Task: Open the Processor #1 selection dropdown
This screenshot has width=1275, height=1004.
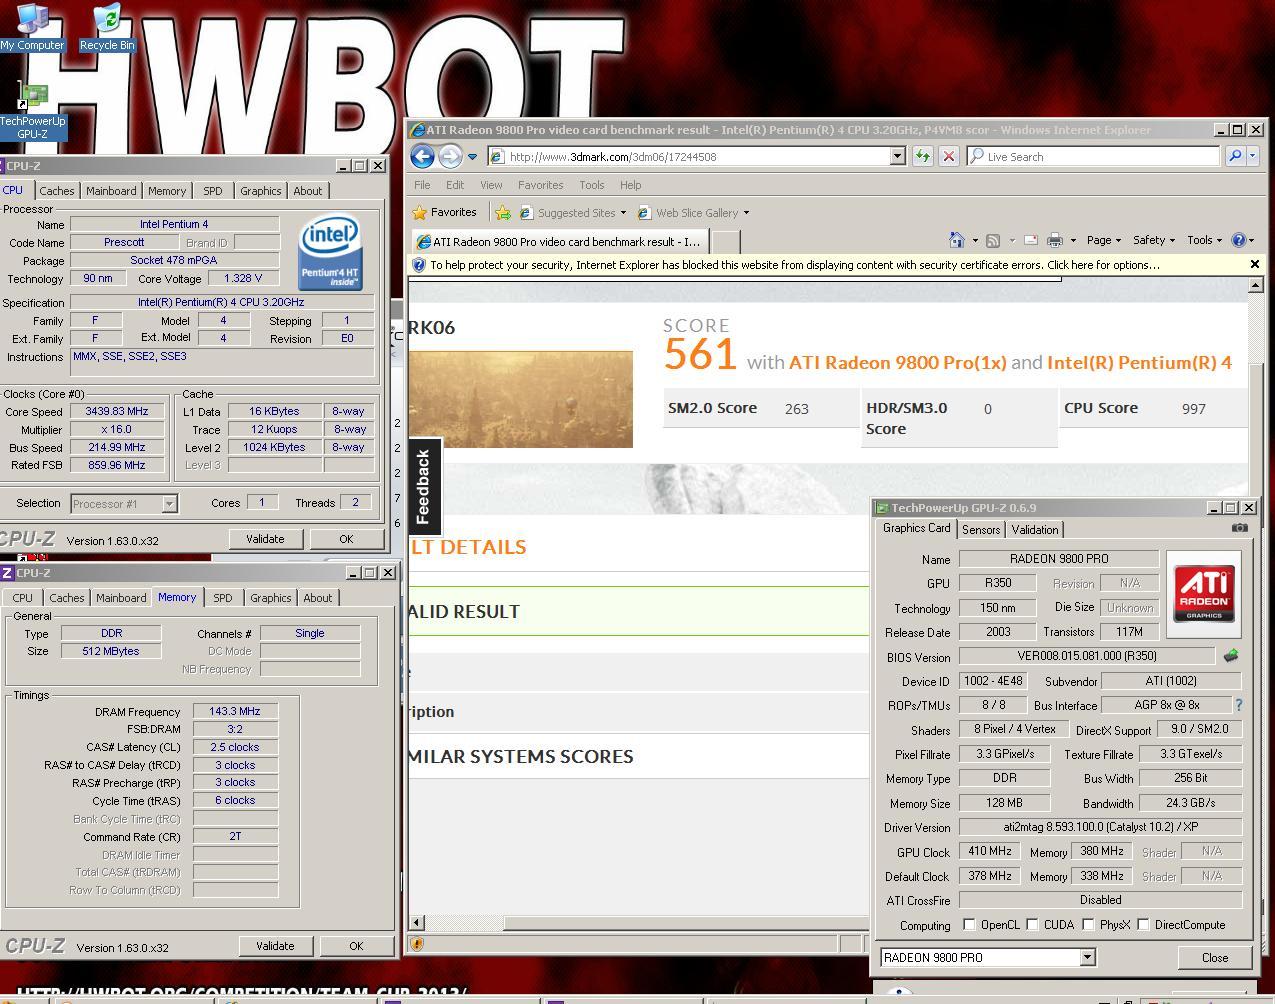Action: [169, 504]
